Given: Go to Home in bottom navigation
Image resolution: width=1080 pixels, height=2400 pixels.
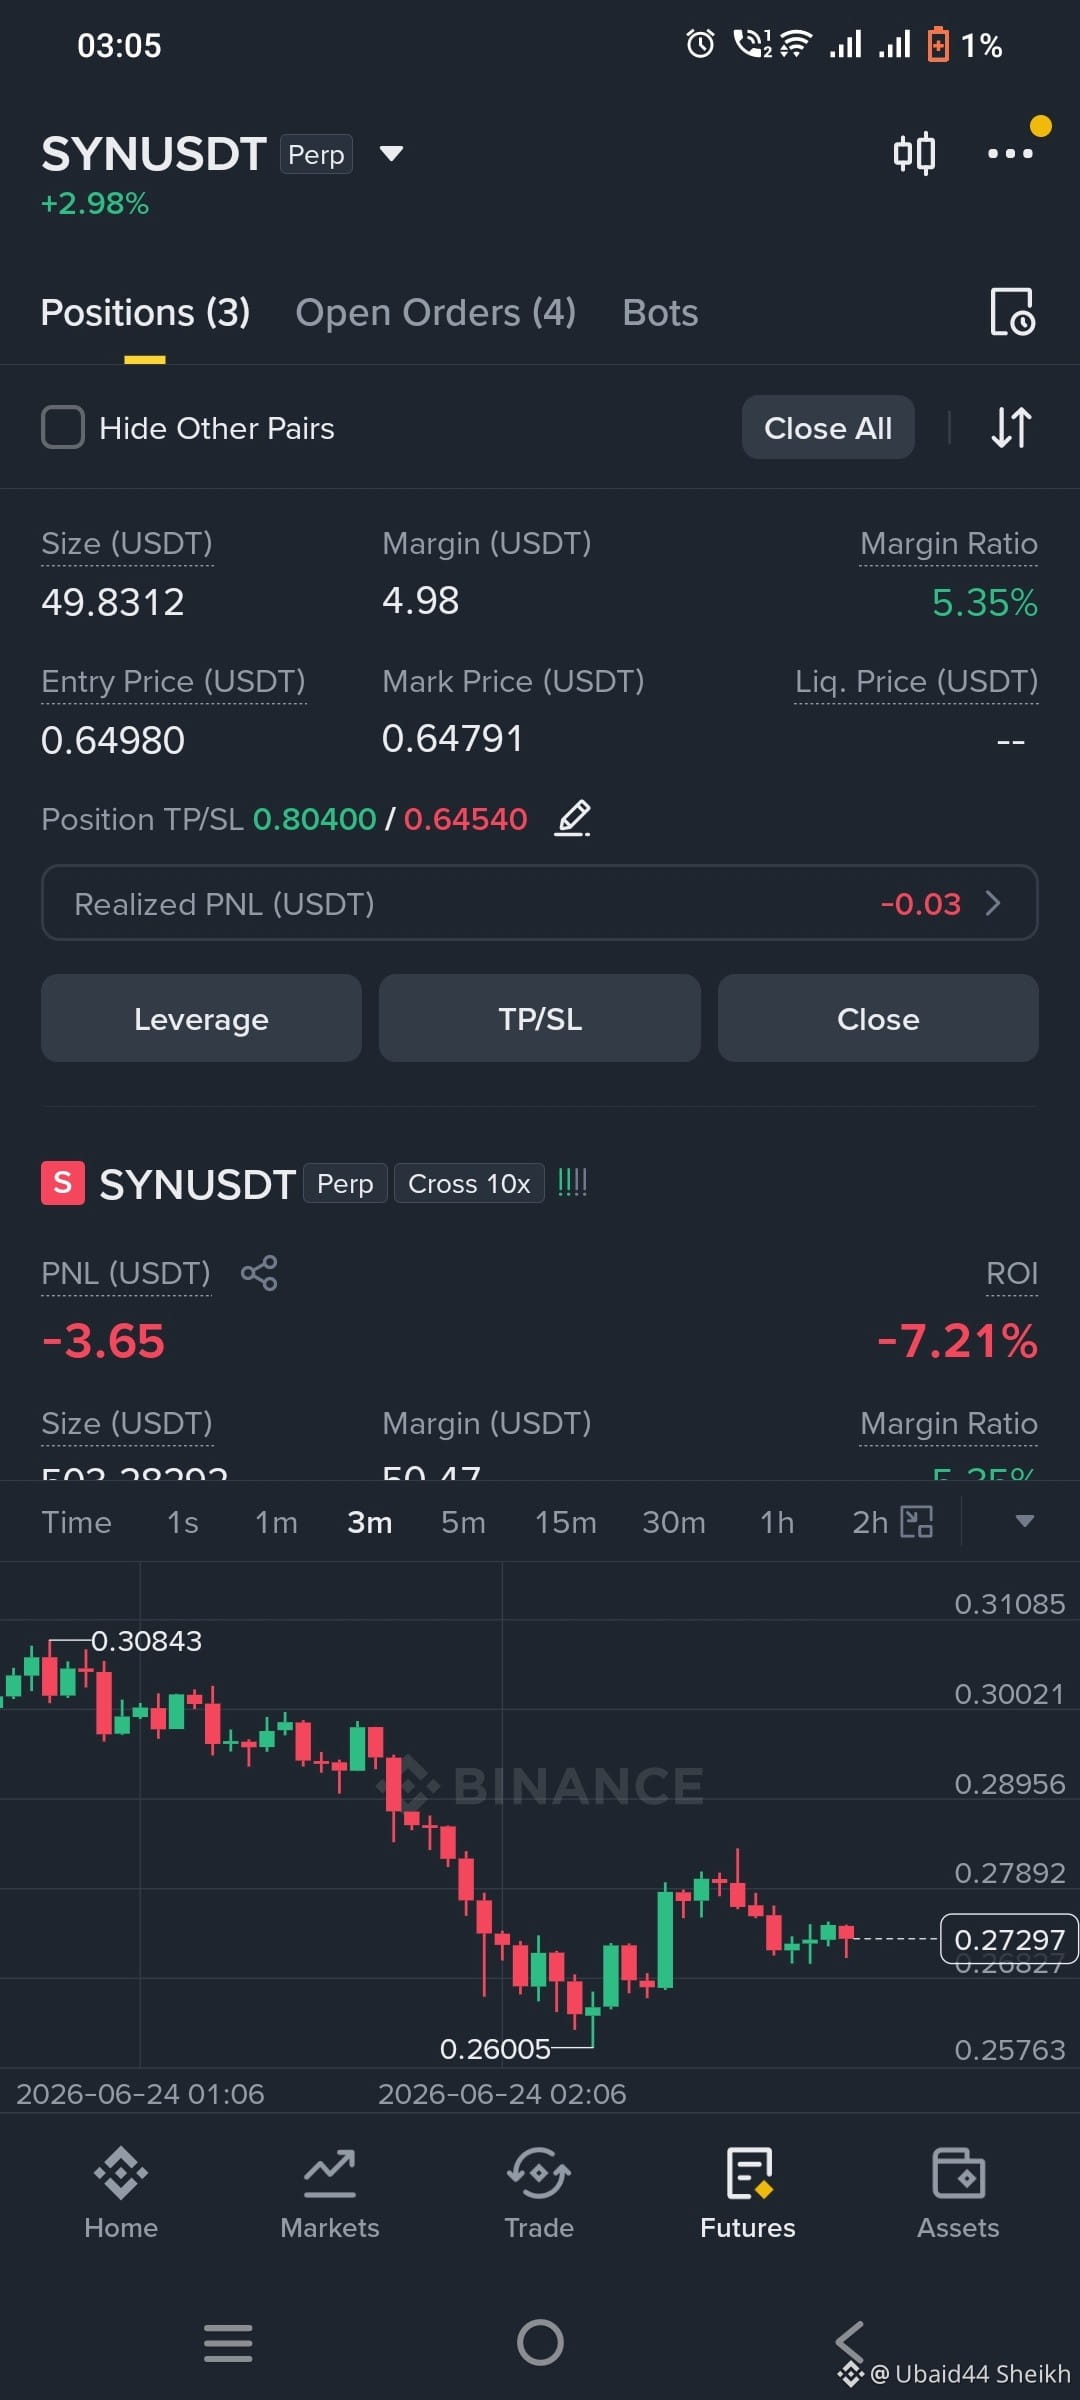Looking at the screenshot, I should click(121, 2194).
